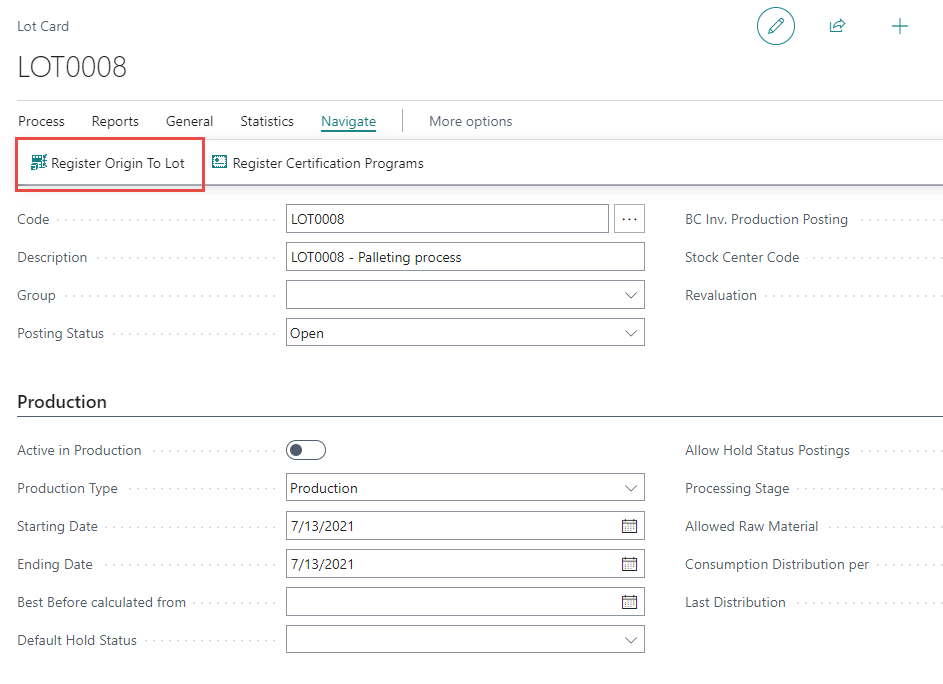Open the Reports menu
This screenshot has height=684, width=943.
click(115, 121)
